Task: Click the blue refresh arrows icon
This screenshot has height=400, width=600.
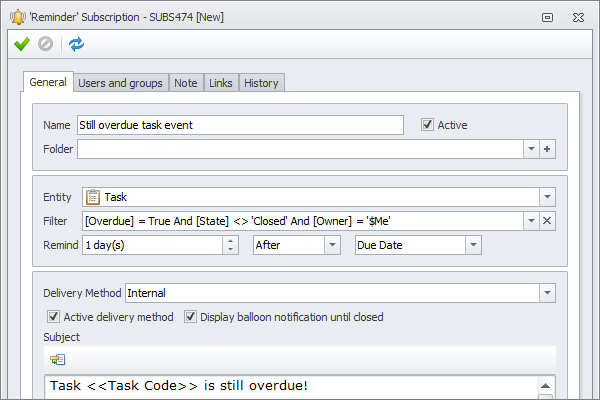Action: point(77,44)
